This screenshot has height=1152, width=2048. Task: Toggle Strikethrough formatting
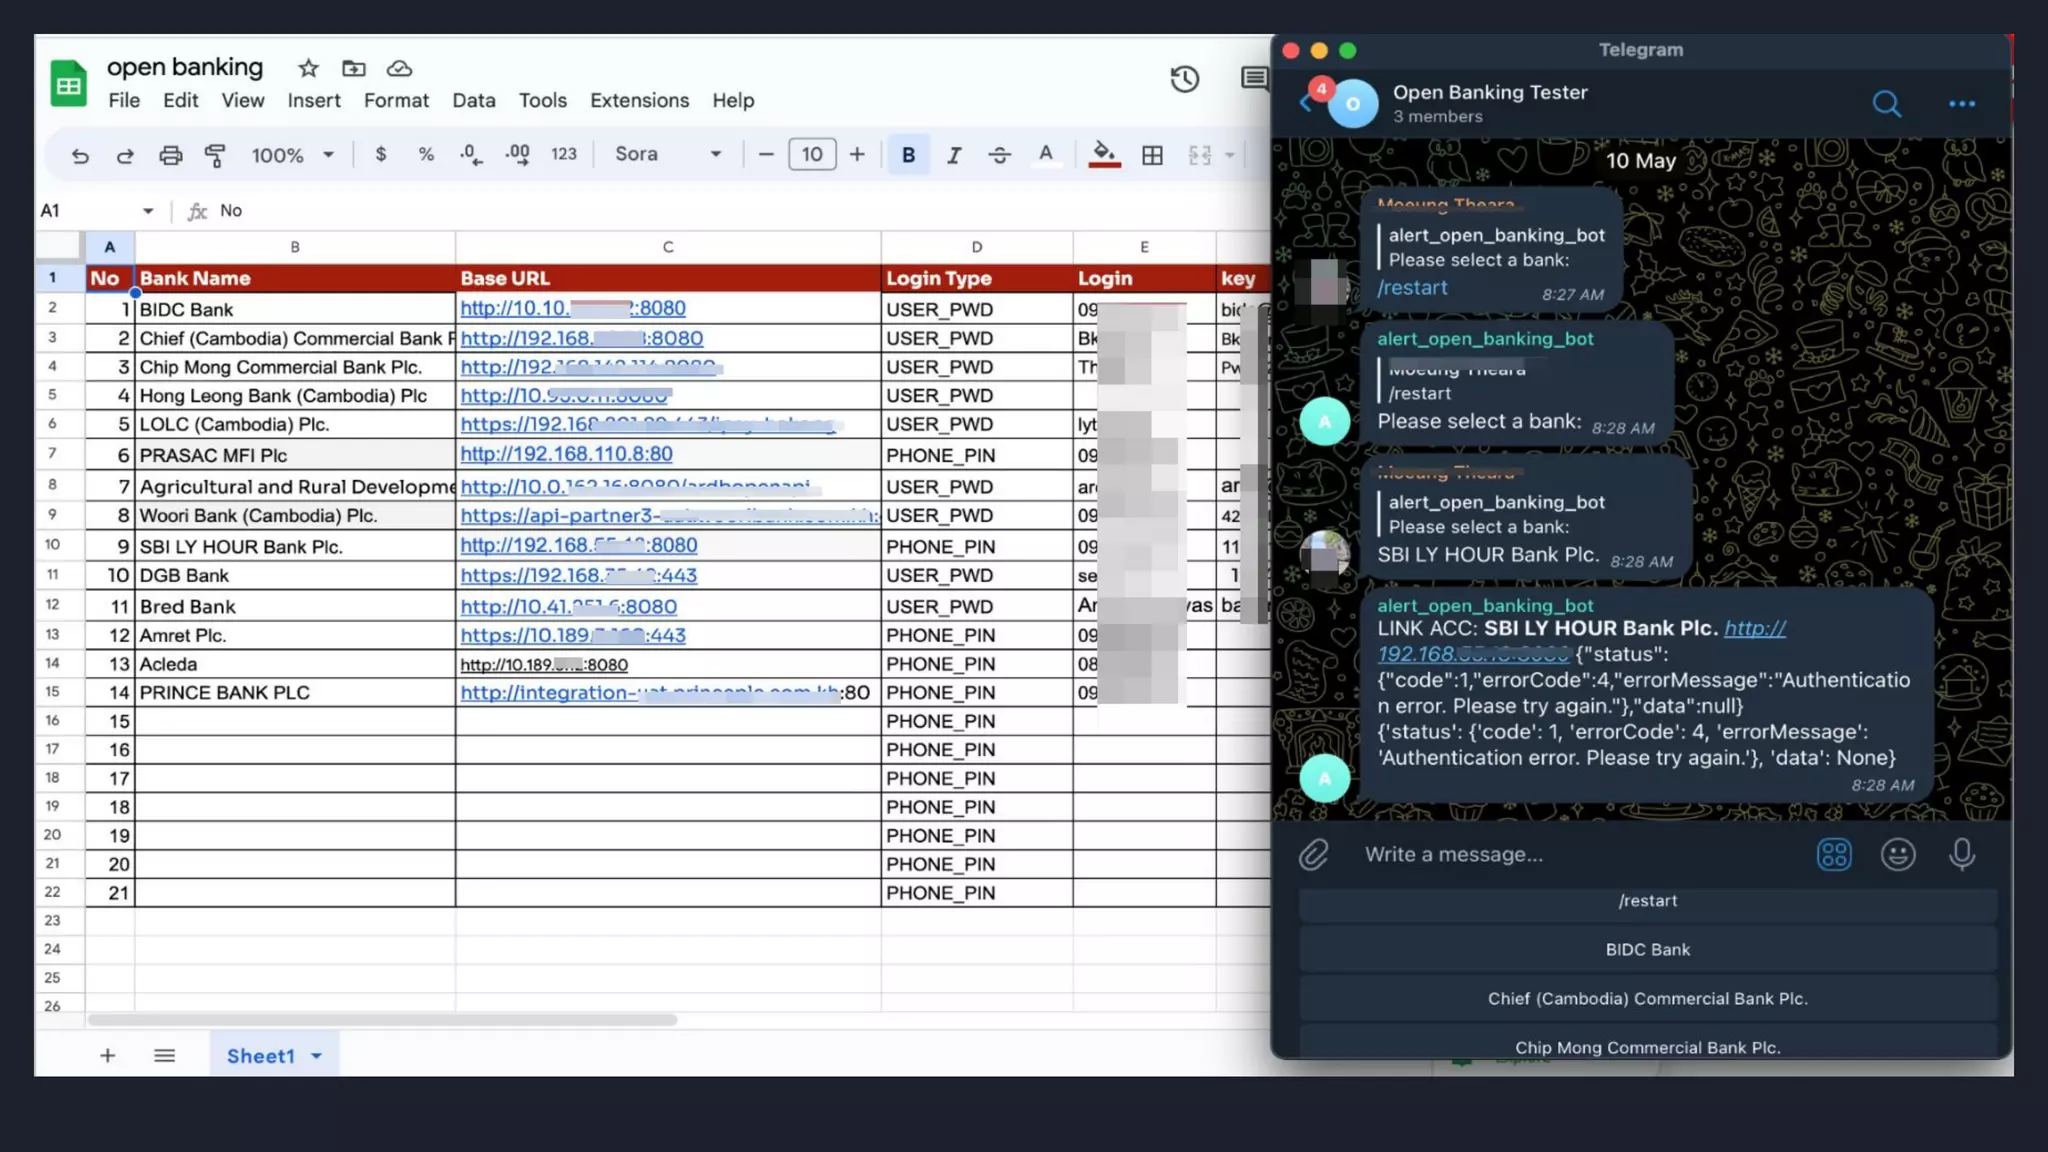click(999, 155)
